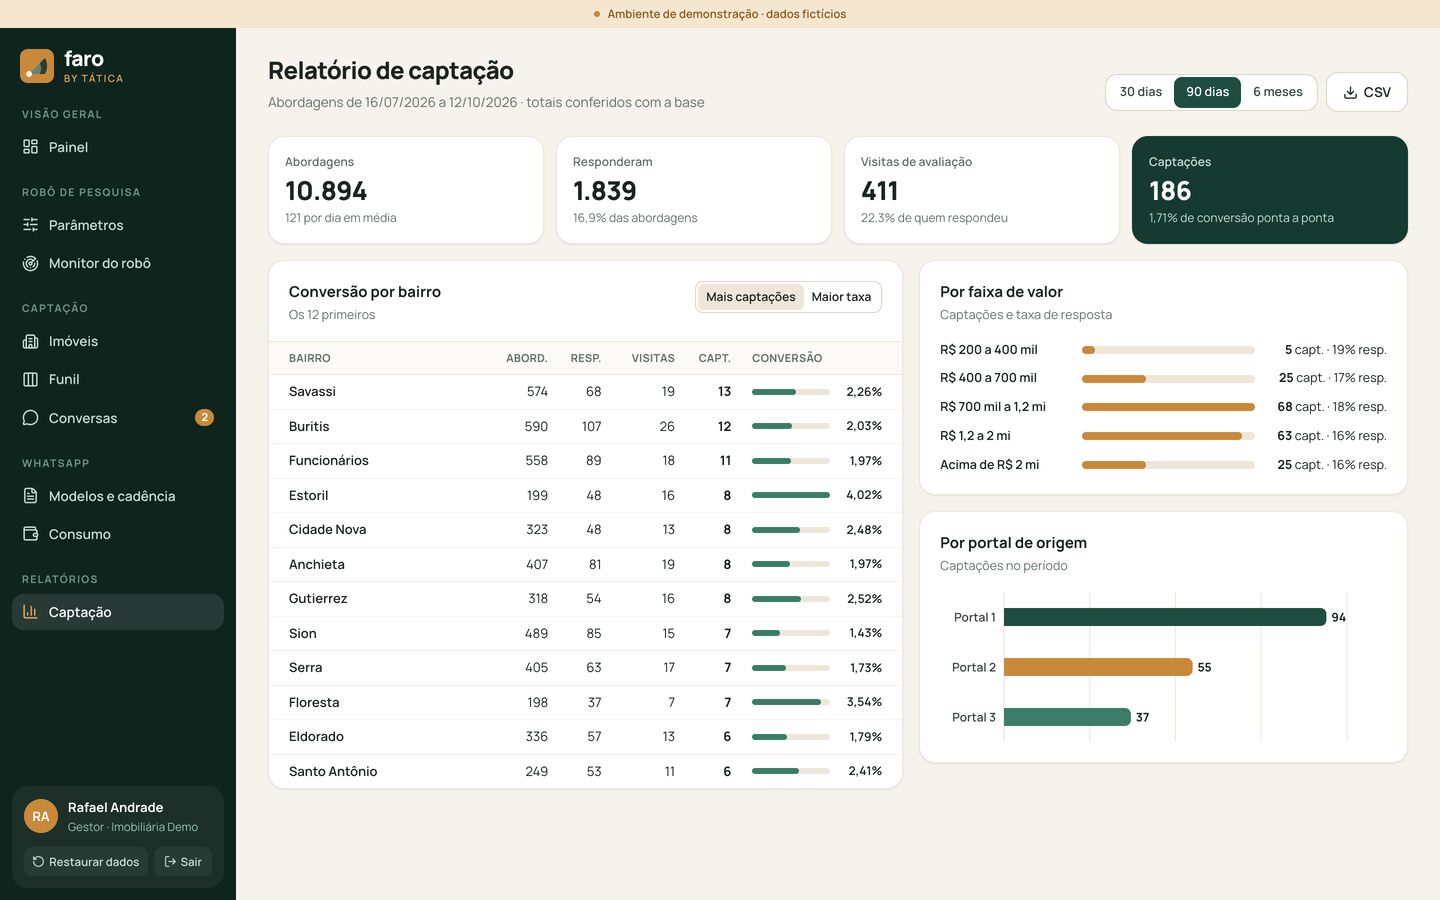Click the Floresta 3,54% conversion value
Image resolution: width=1440 pixels, height=900 pixels.
tap(864, 702)
